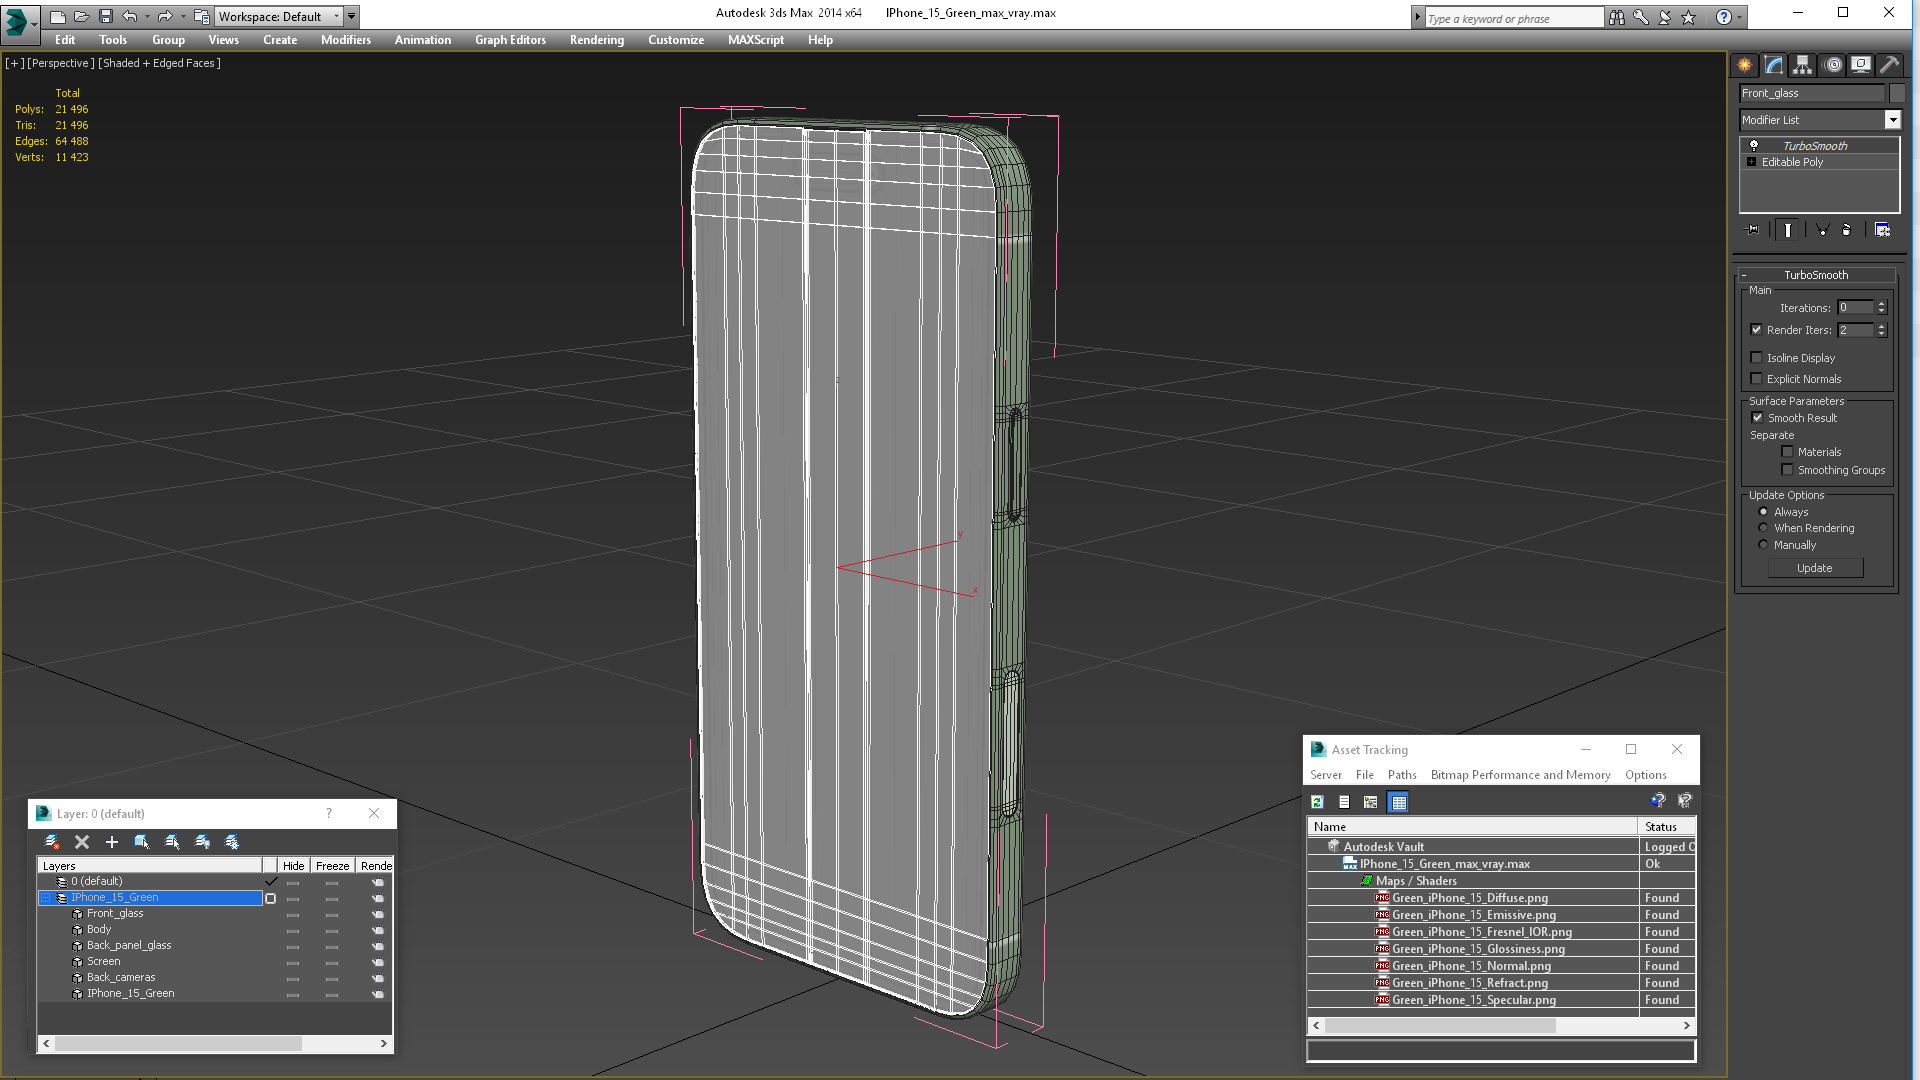This screenshot has width=1920, height=1080.
Task: Click Make Unique modifier icon
Action: coord(1822,230)
